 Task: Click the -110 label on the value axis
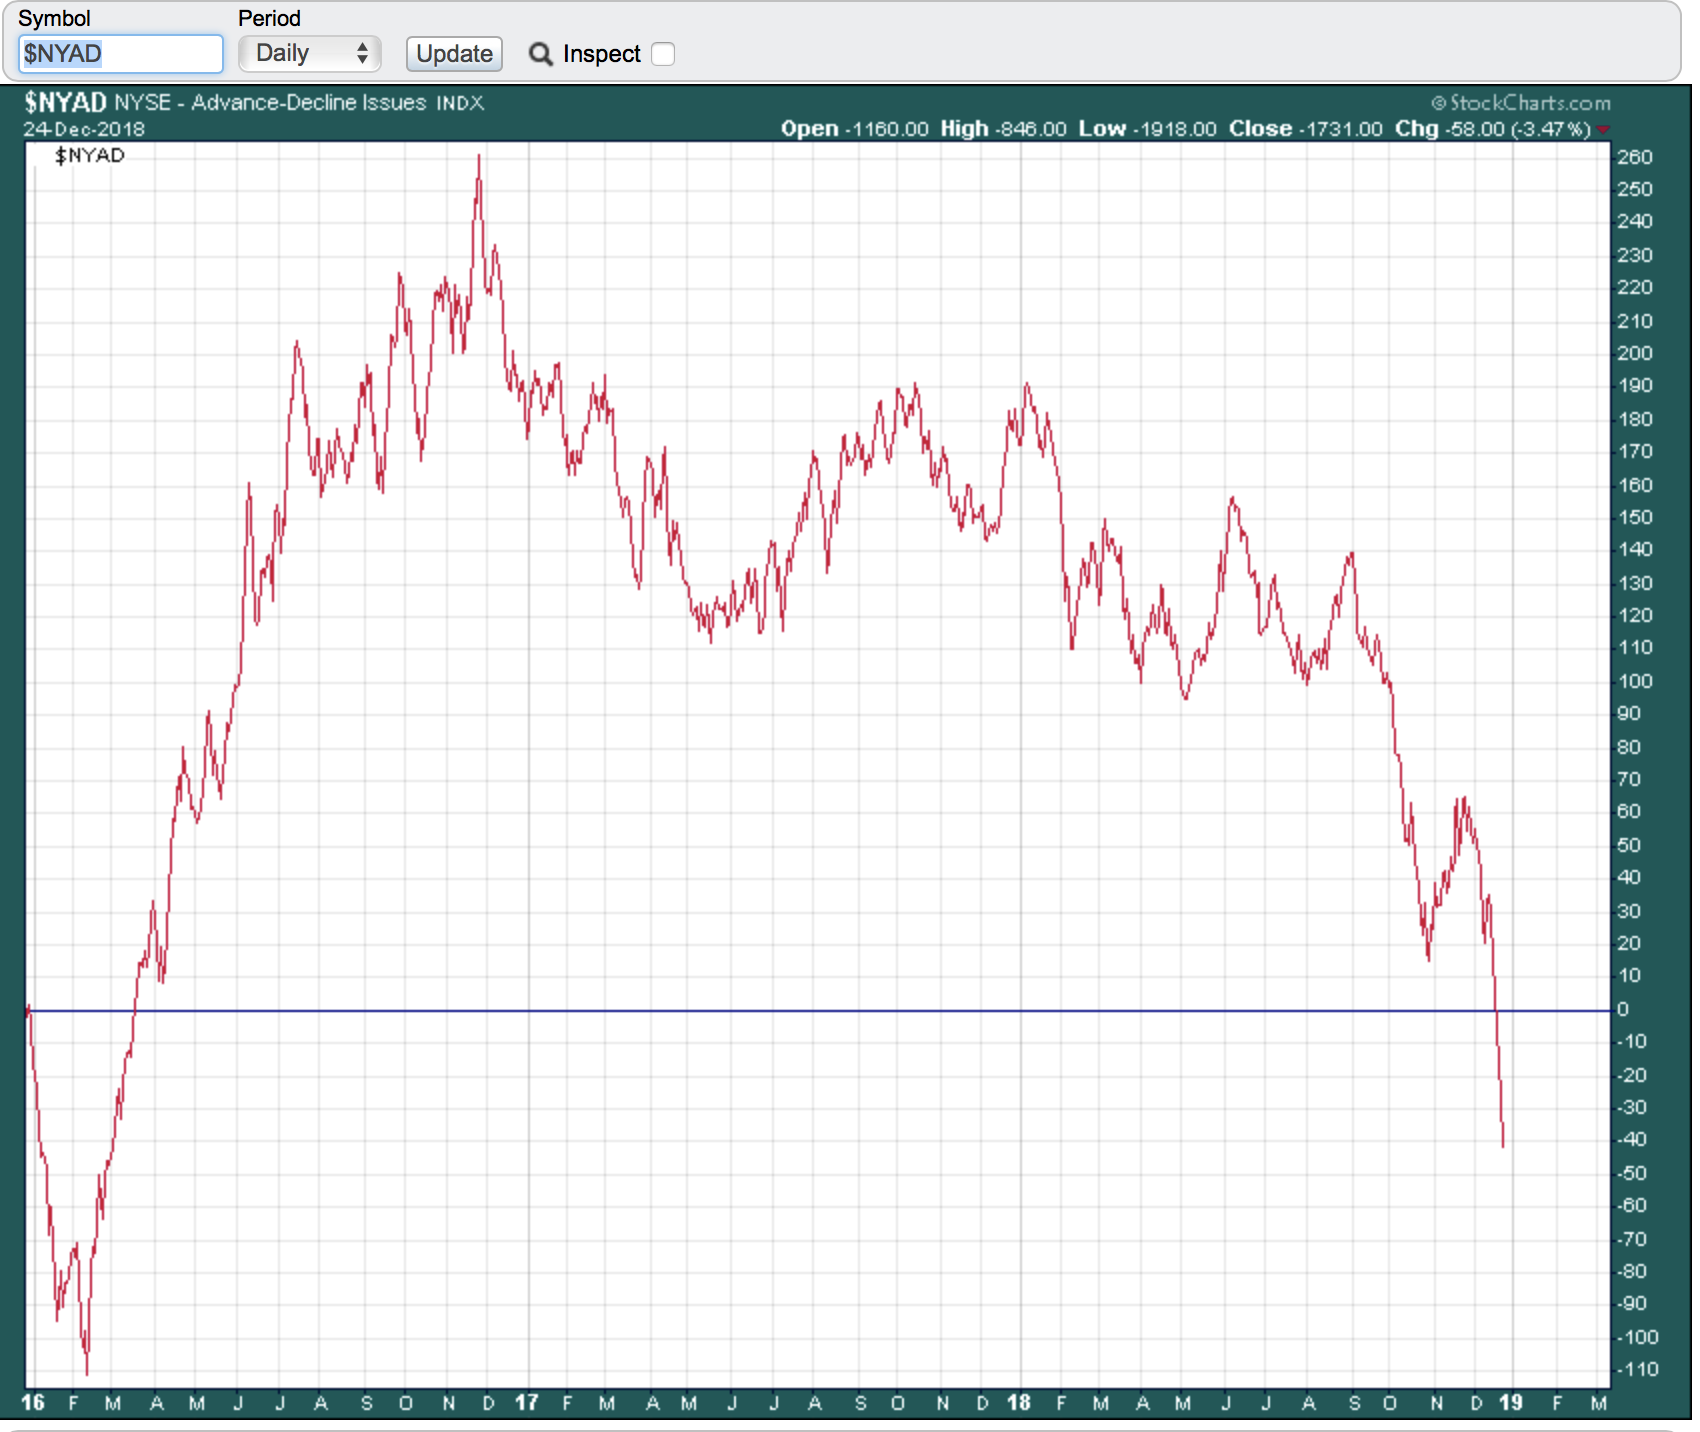1637,1369
